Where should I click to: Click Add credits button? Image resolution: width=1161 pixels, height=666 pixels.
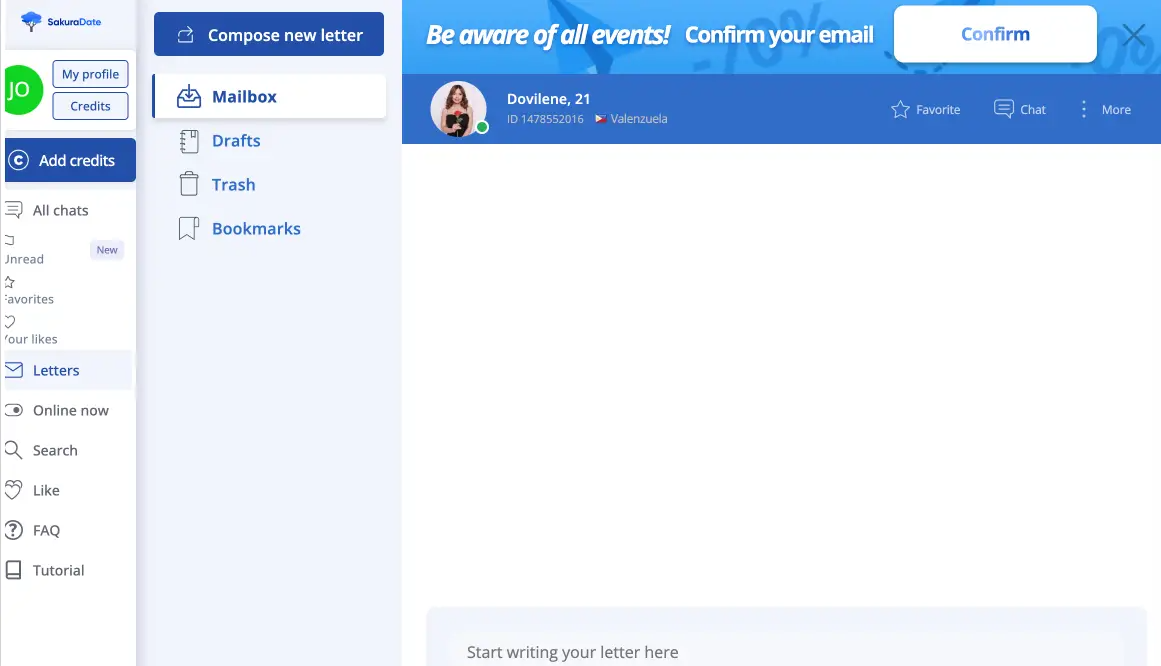(70, 160)
